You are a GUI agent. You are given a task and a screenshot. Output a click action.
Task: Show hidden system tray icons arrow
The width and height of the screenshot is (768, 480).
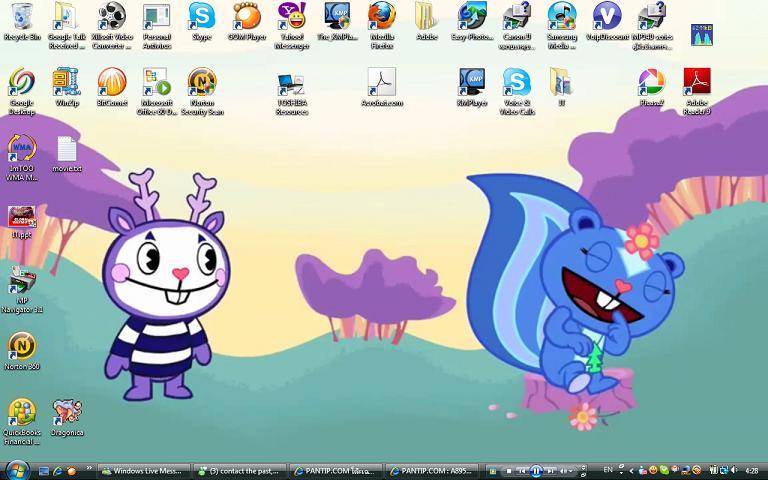click(x=631, y=471)
